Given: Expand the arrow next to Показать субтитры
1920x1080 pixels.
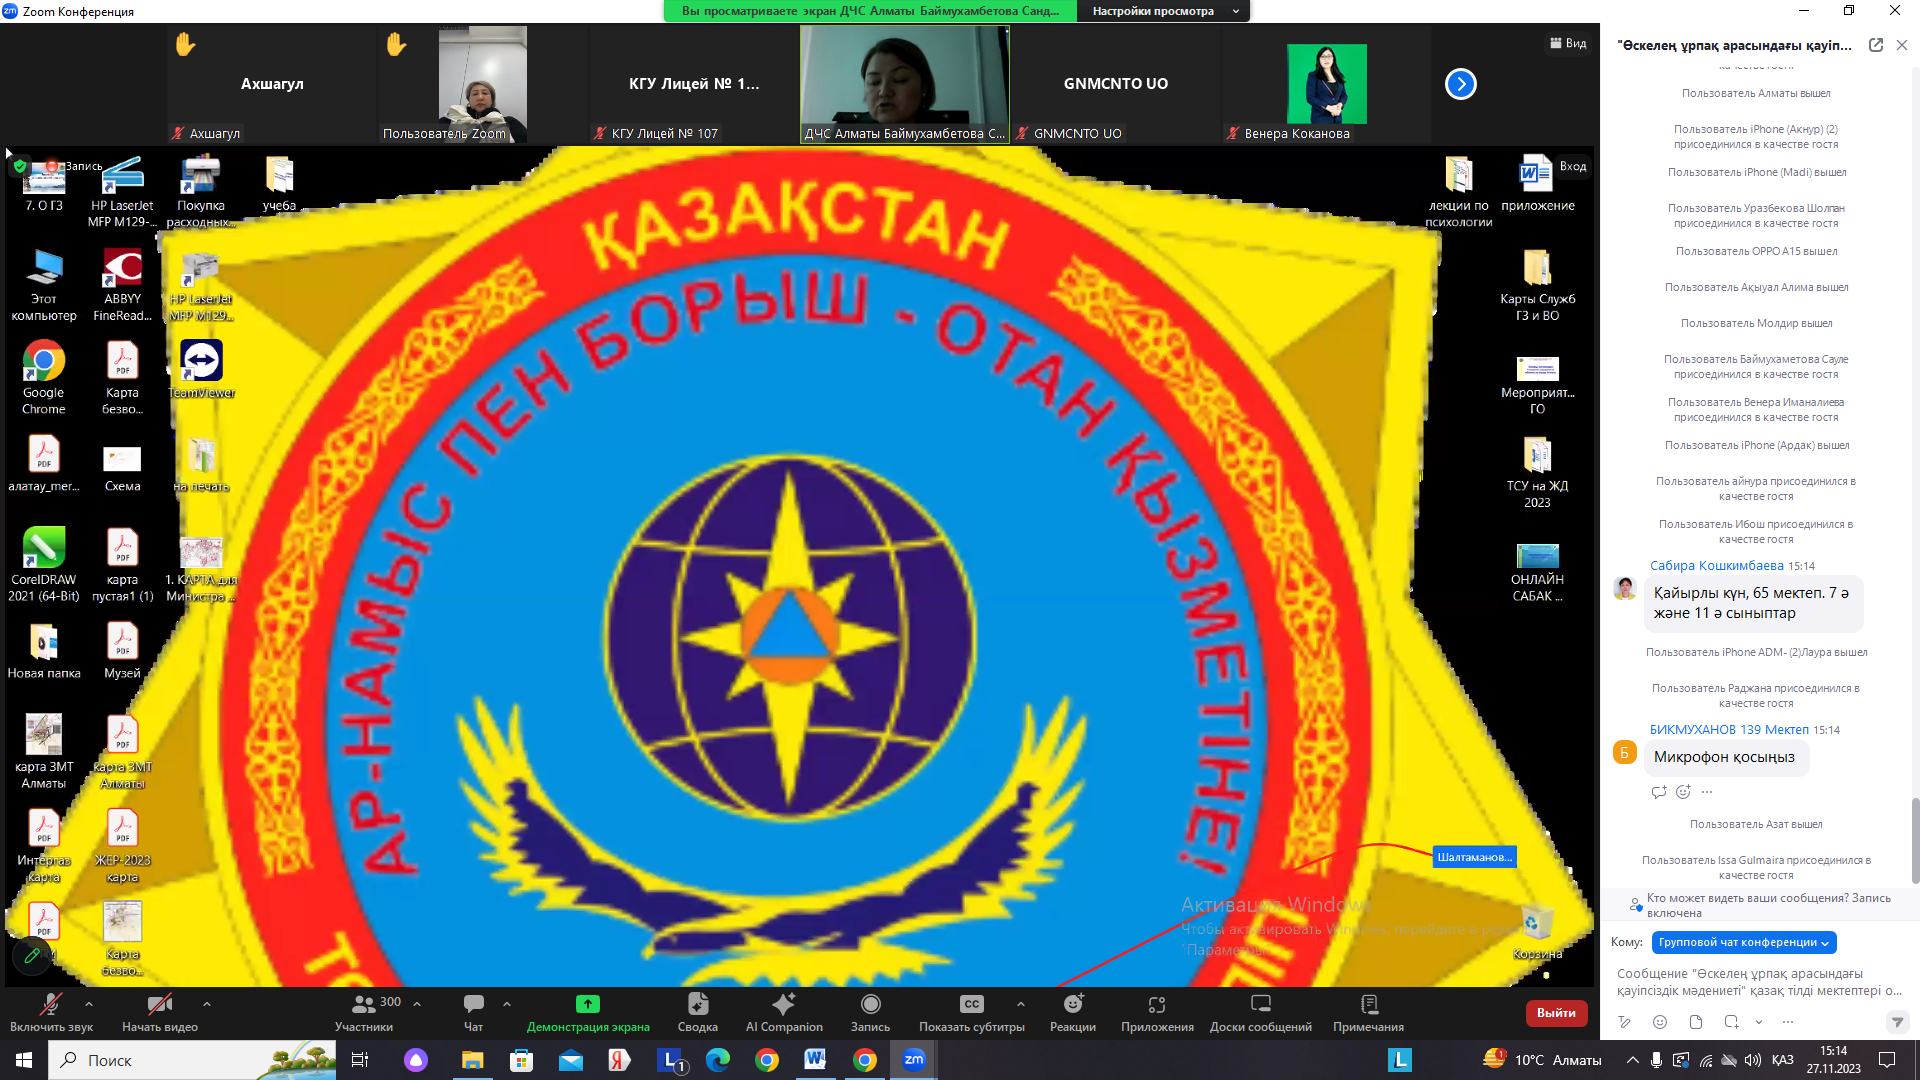Looking at the screenshot, I should (x=1021, y=1004).
